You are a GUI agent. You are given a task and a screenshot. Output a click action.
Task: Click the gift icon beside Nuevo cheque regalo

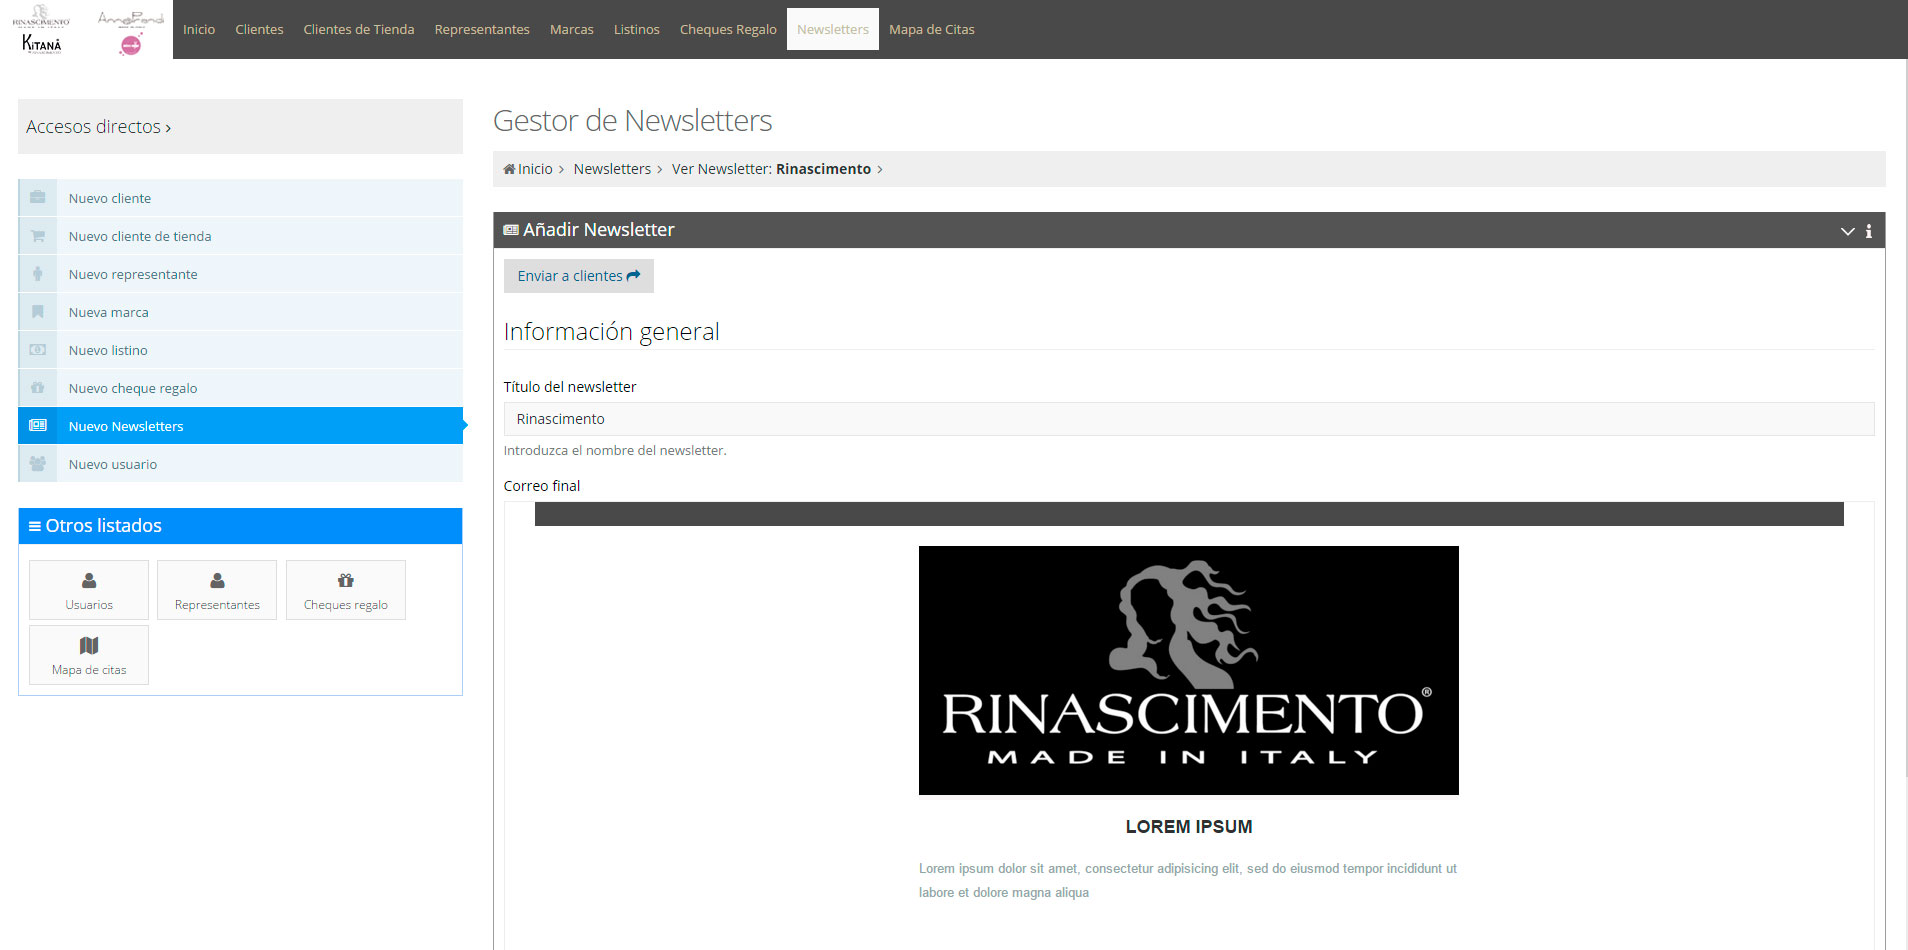pos(38,388)
